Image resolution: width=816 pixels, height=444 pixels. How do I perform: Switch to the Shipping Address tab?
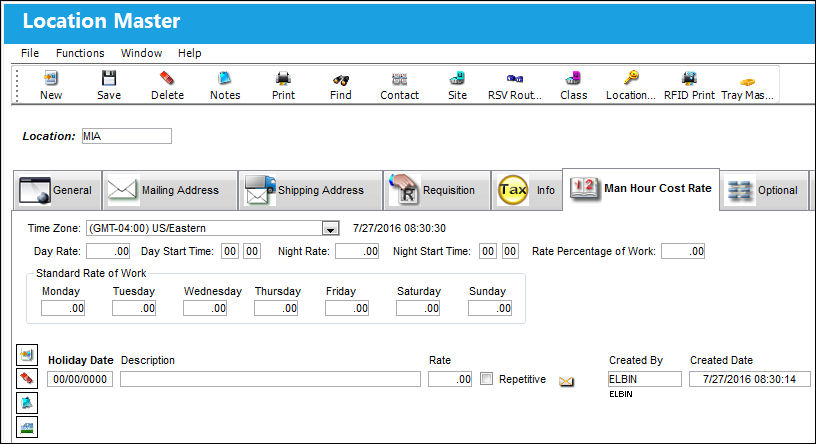[x=311, y=191]
